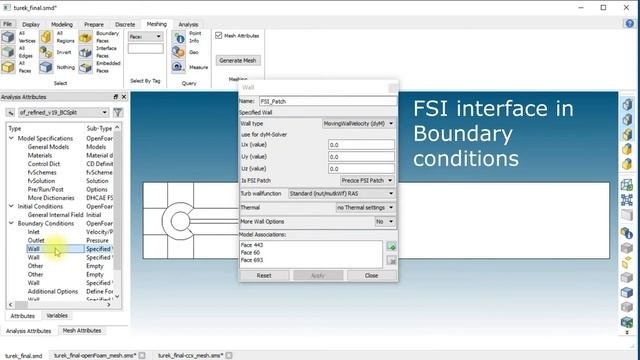Select Embedded Faces

click(85, 67)
